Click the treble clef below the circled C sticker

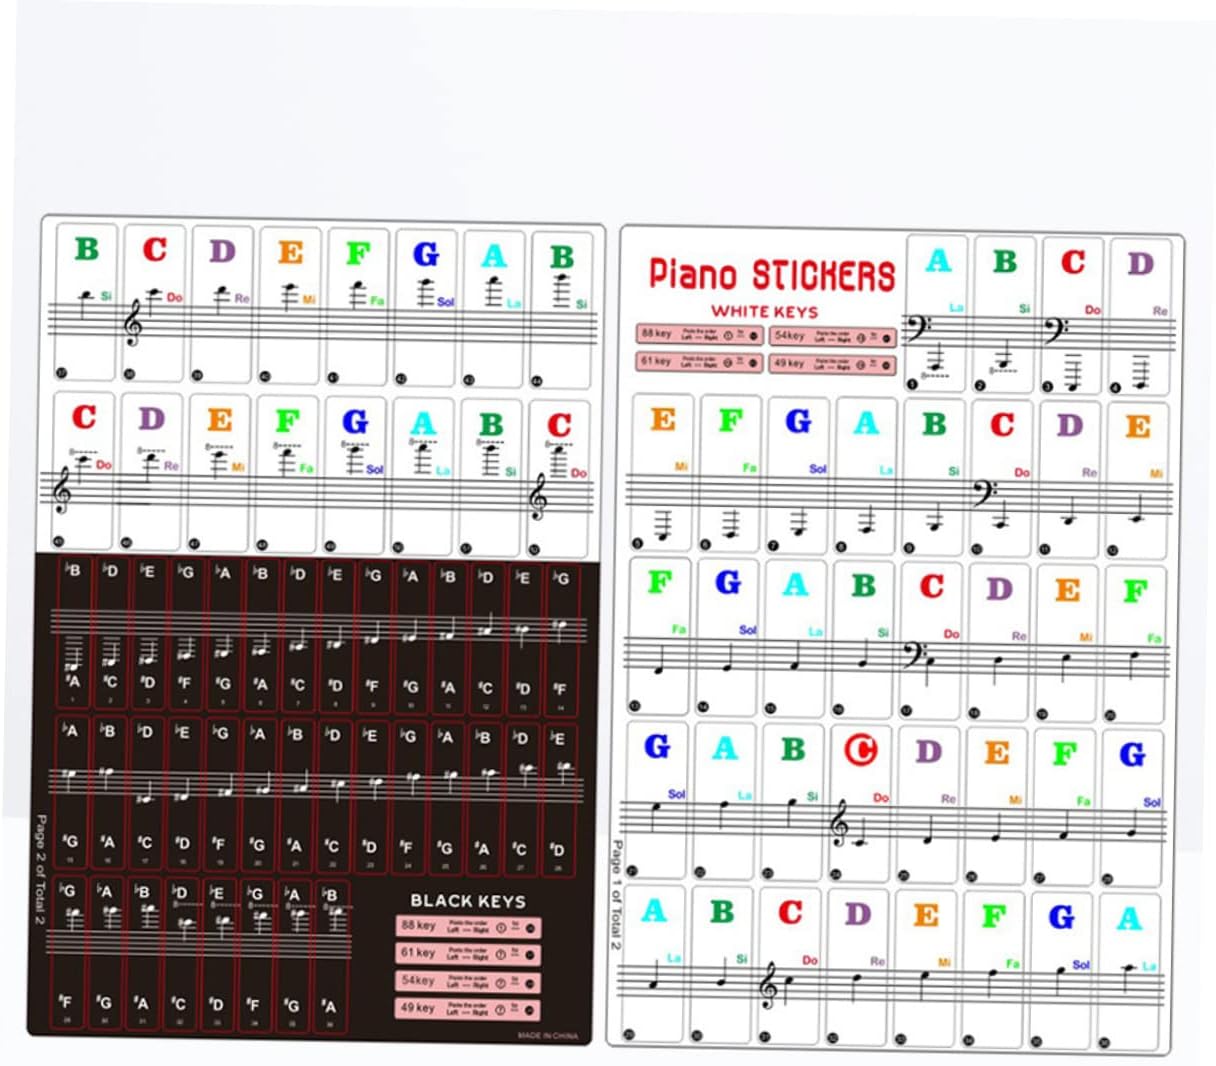point(840,826)
